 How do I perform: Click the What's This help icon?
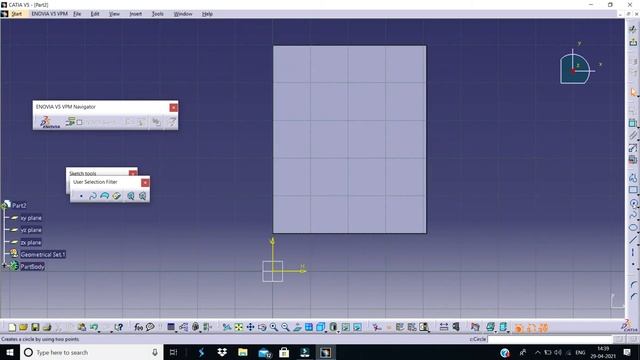click(119, 327)
